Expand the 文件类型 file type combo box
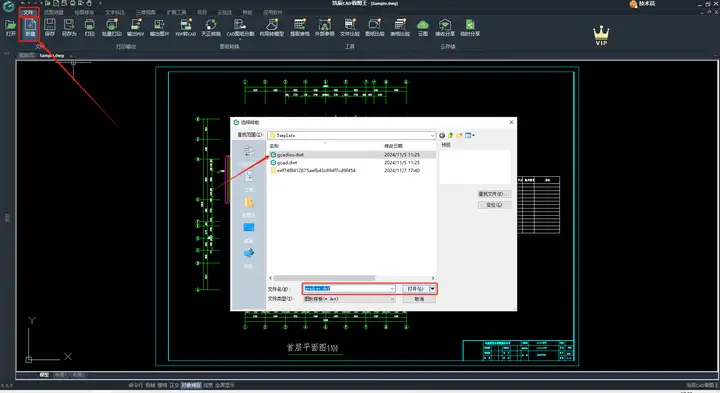720x393 pixels. click(x=349, y=299)
